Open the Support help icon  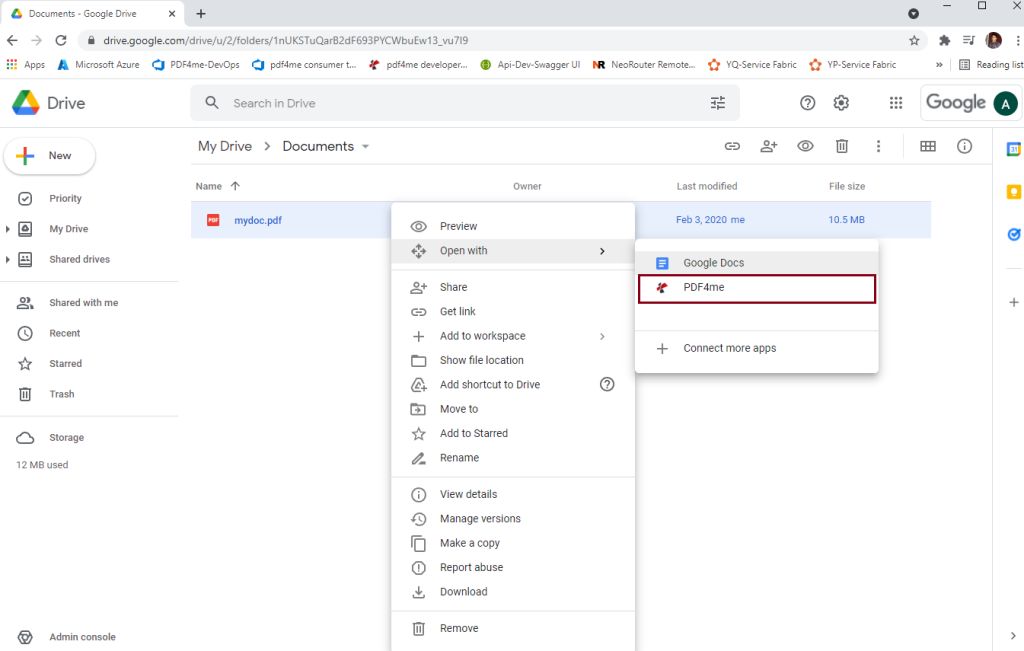coord(807,103)
